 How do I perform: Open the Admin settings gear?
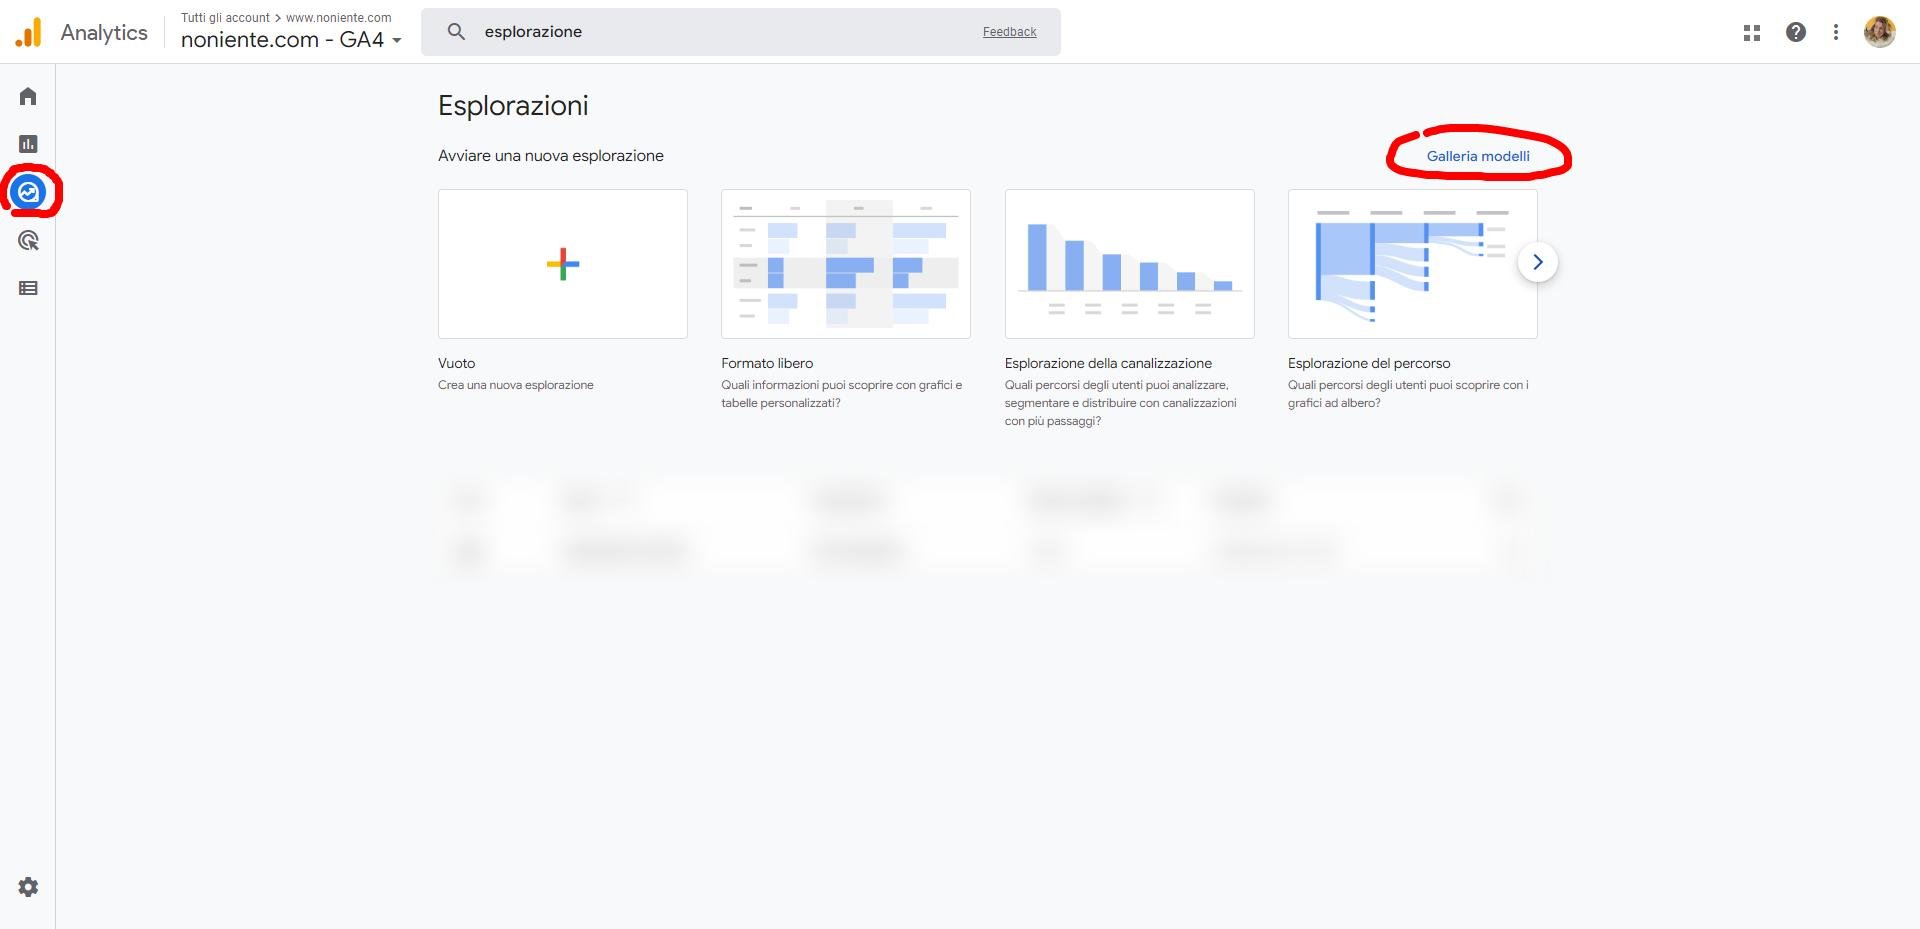pyautogui.click(x=28, y=887)
